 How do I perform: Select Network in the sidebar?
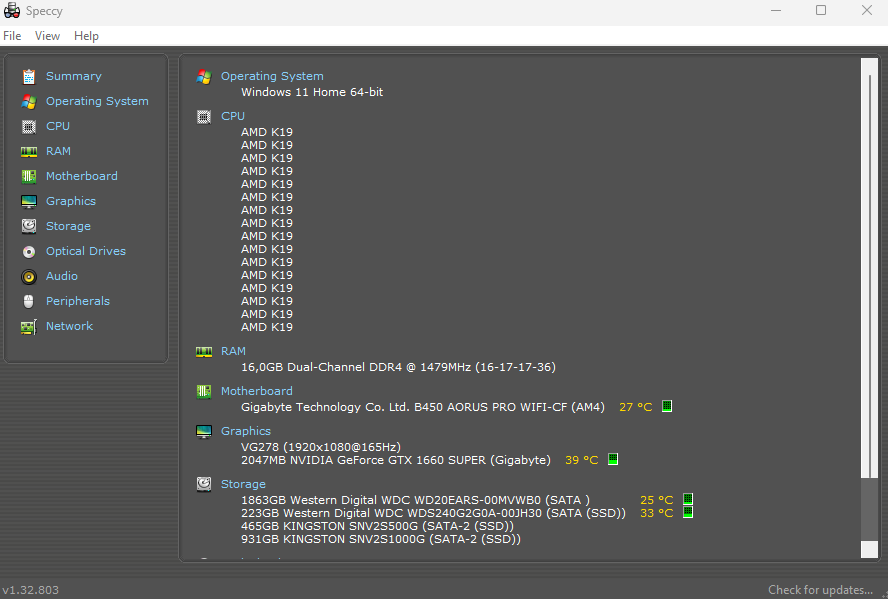click(69, 326)
